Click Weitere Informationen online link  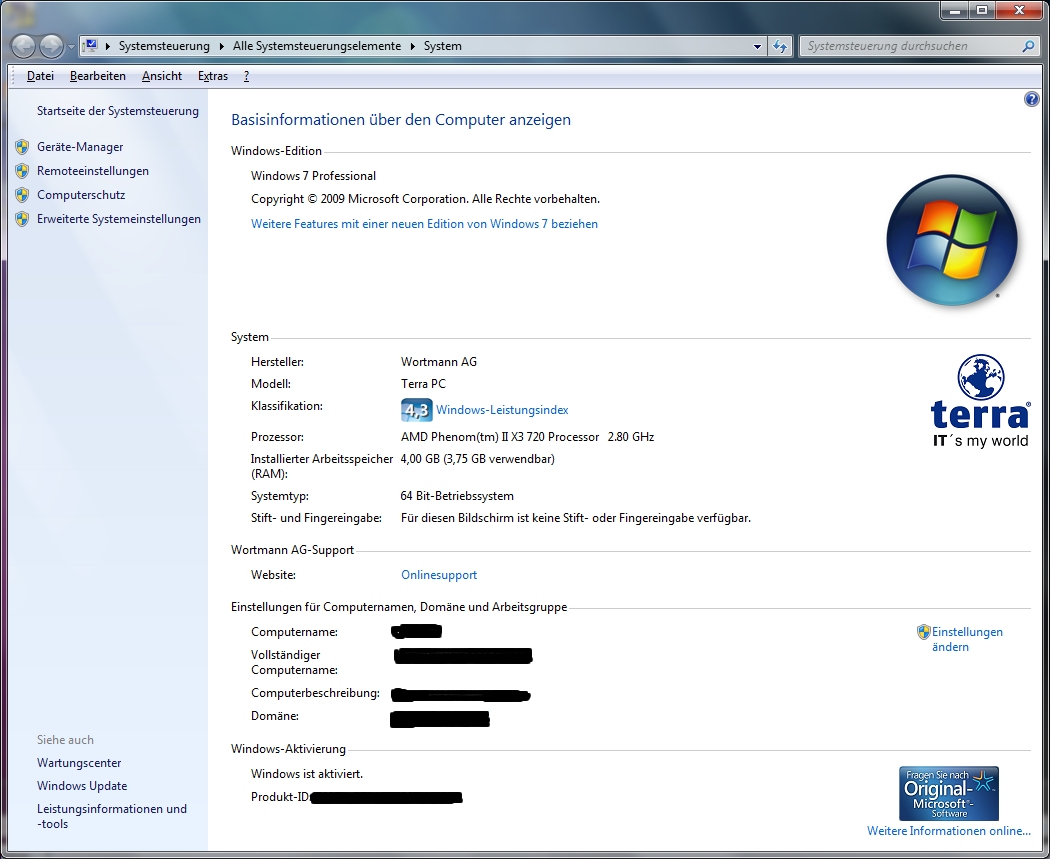[x=949, y=831]
